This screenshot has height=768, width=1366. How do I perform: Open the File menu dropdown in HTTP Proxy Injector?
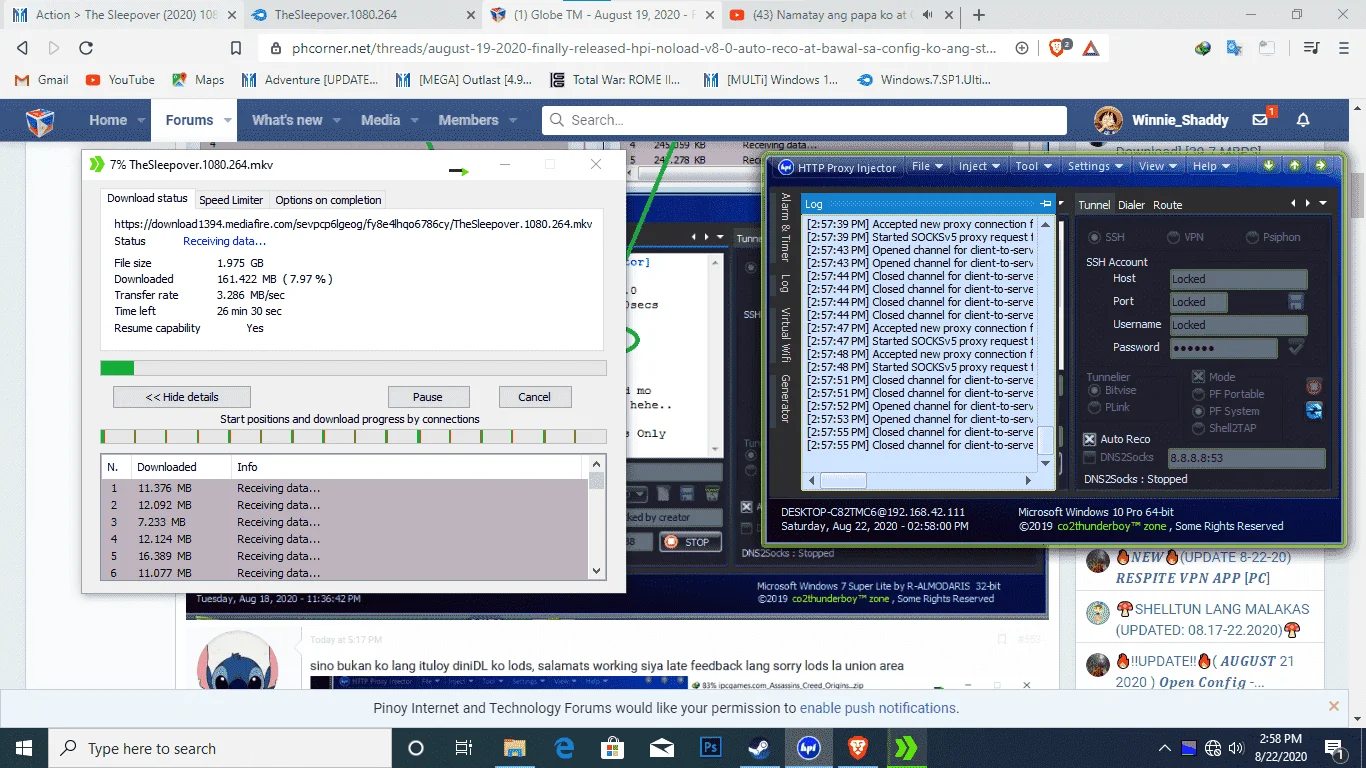928,166
